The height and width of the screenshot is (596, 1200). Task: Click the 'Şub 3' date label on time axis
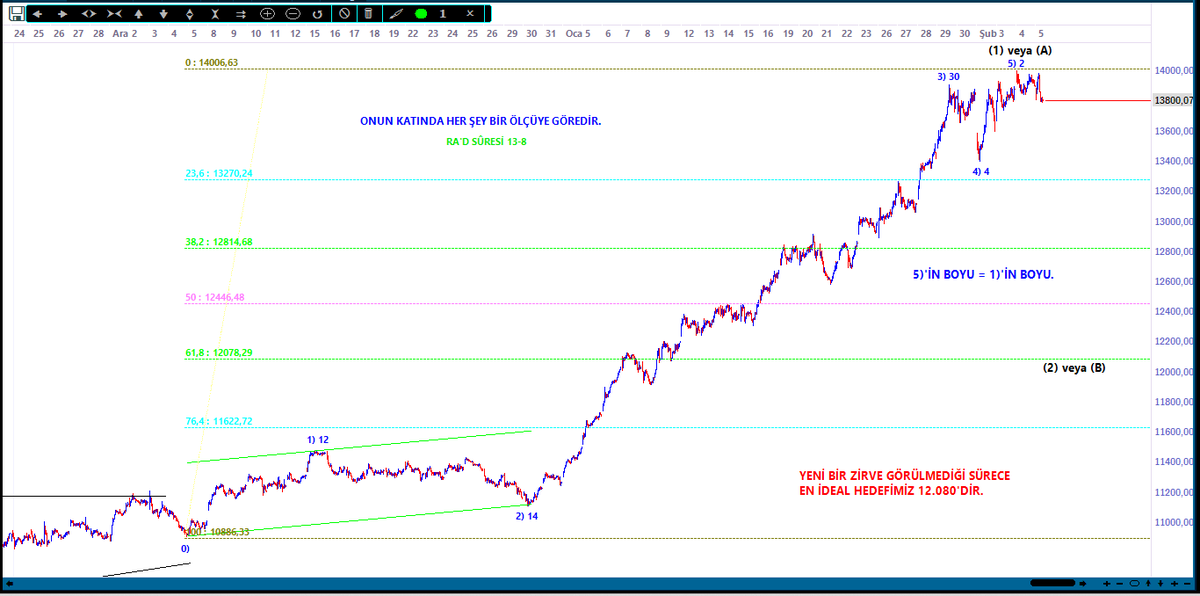pyautogui.click(x=993, y=33)
